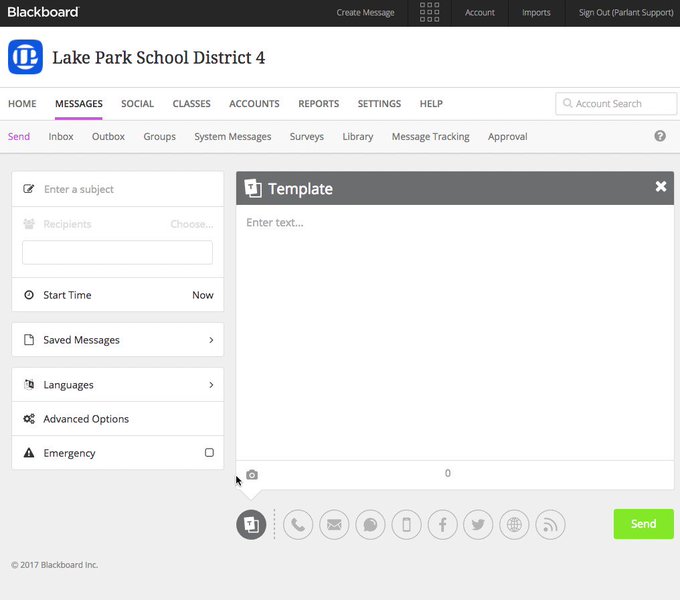The width and height of the screenshot is (680, 600).
Task: Open Account link in top bar
Action: pyautogui.click(x=480, y=13)
